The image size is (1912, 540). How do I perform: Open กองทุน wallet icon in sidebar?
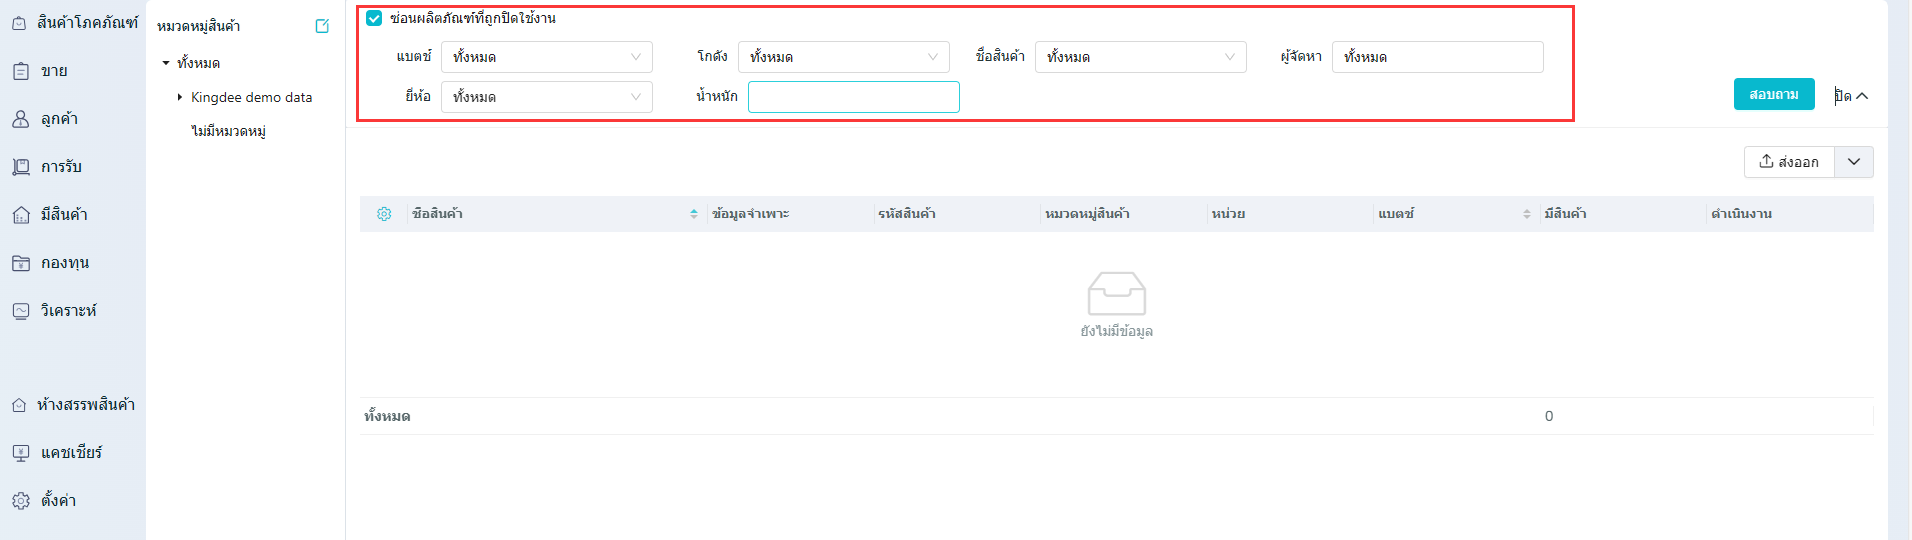click(x=21, y=263)
